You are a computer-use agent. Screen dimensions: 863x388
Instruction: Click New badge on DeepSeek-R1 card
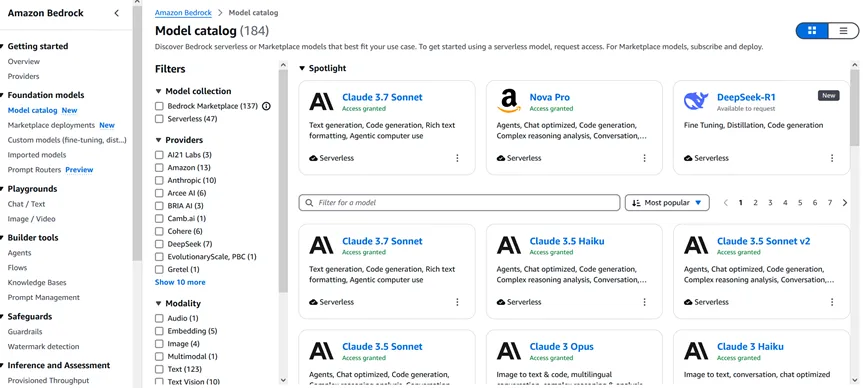tap(828, 96)
